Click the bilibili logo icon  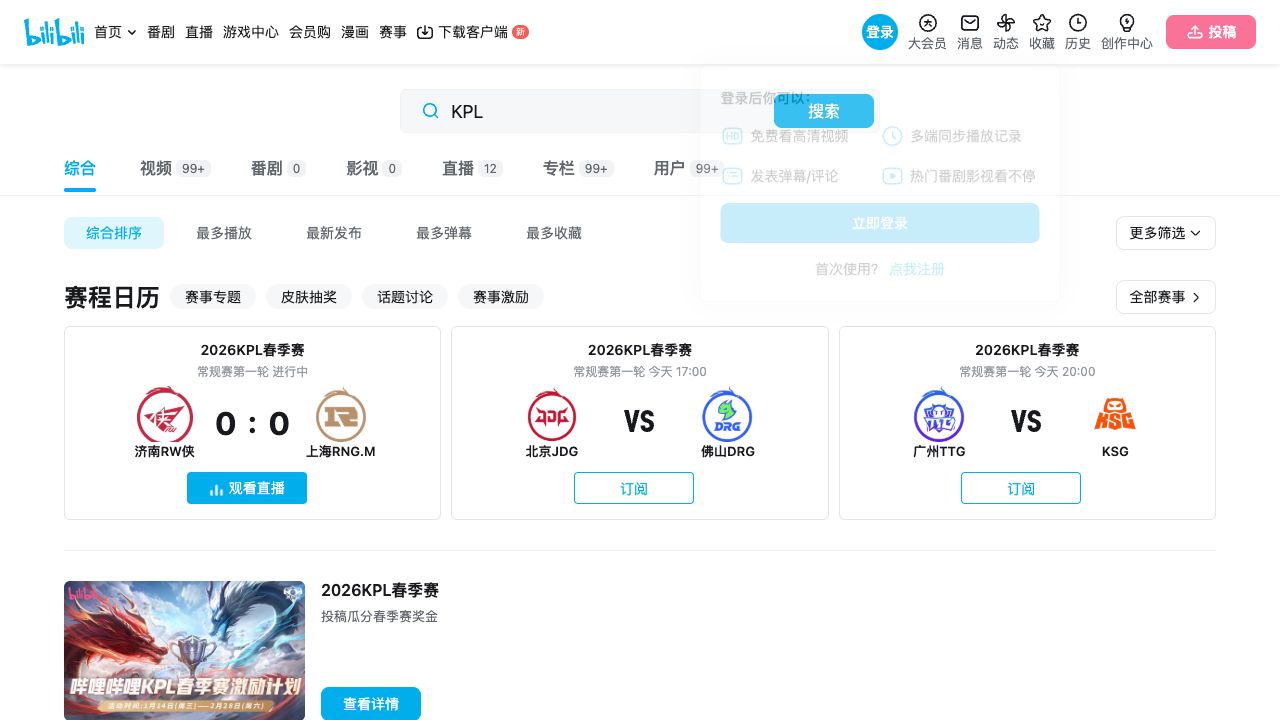tap(54, 32)
